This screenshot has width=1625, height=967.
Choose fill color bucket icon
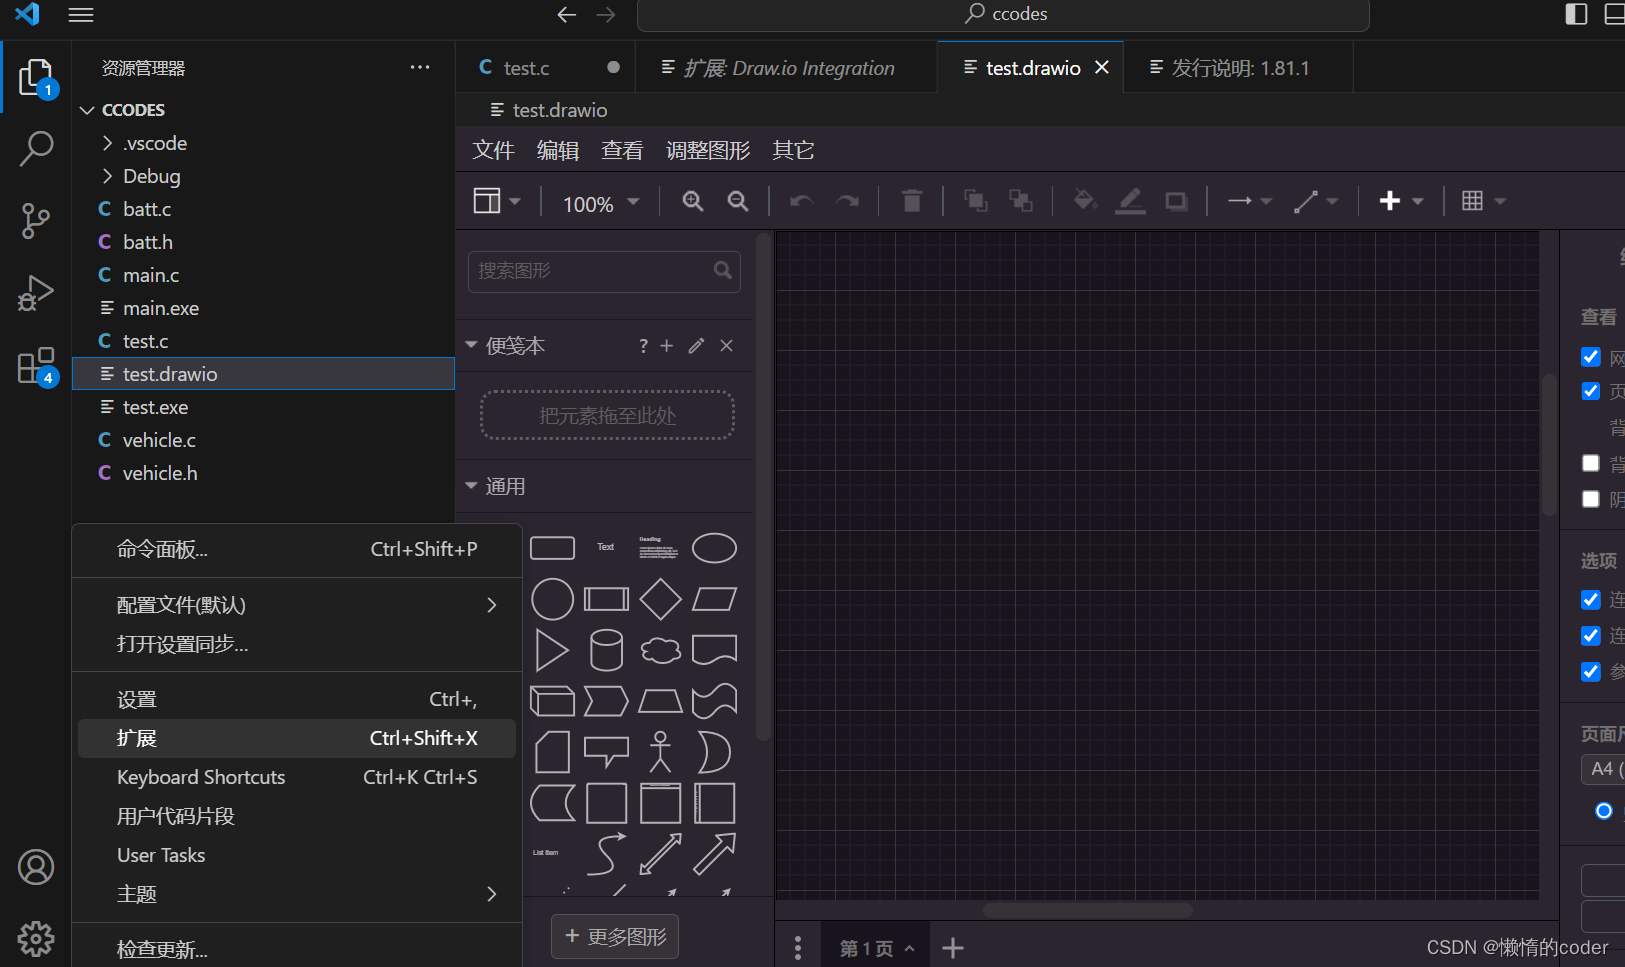(x=1084, y=201)
